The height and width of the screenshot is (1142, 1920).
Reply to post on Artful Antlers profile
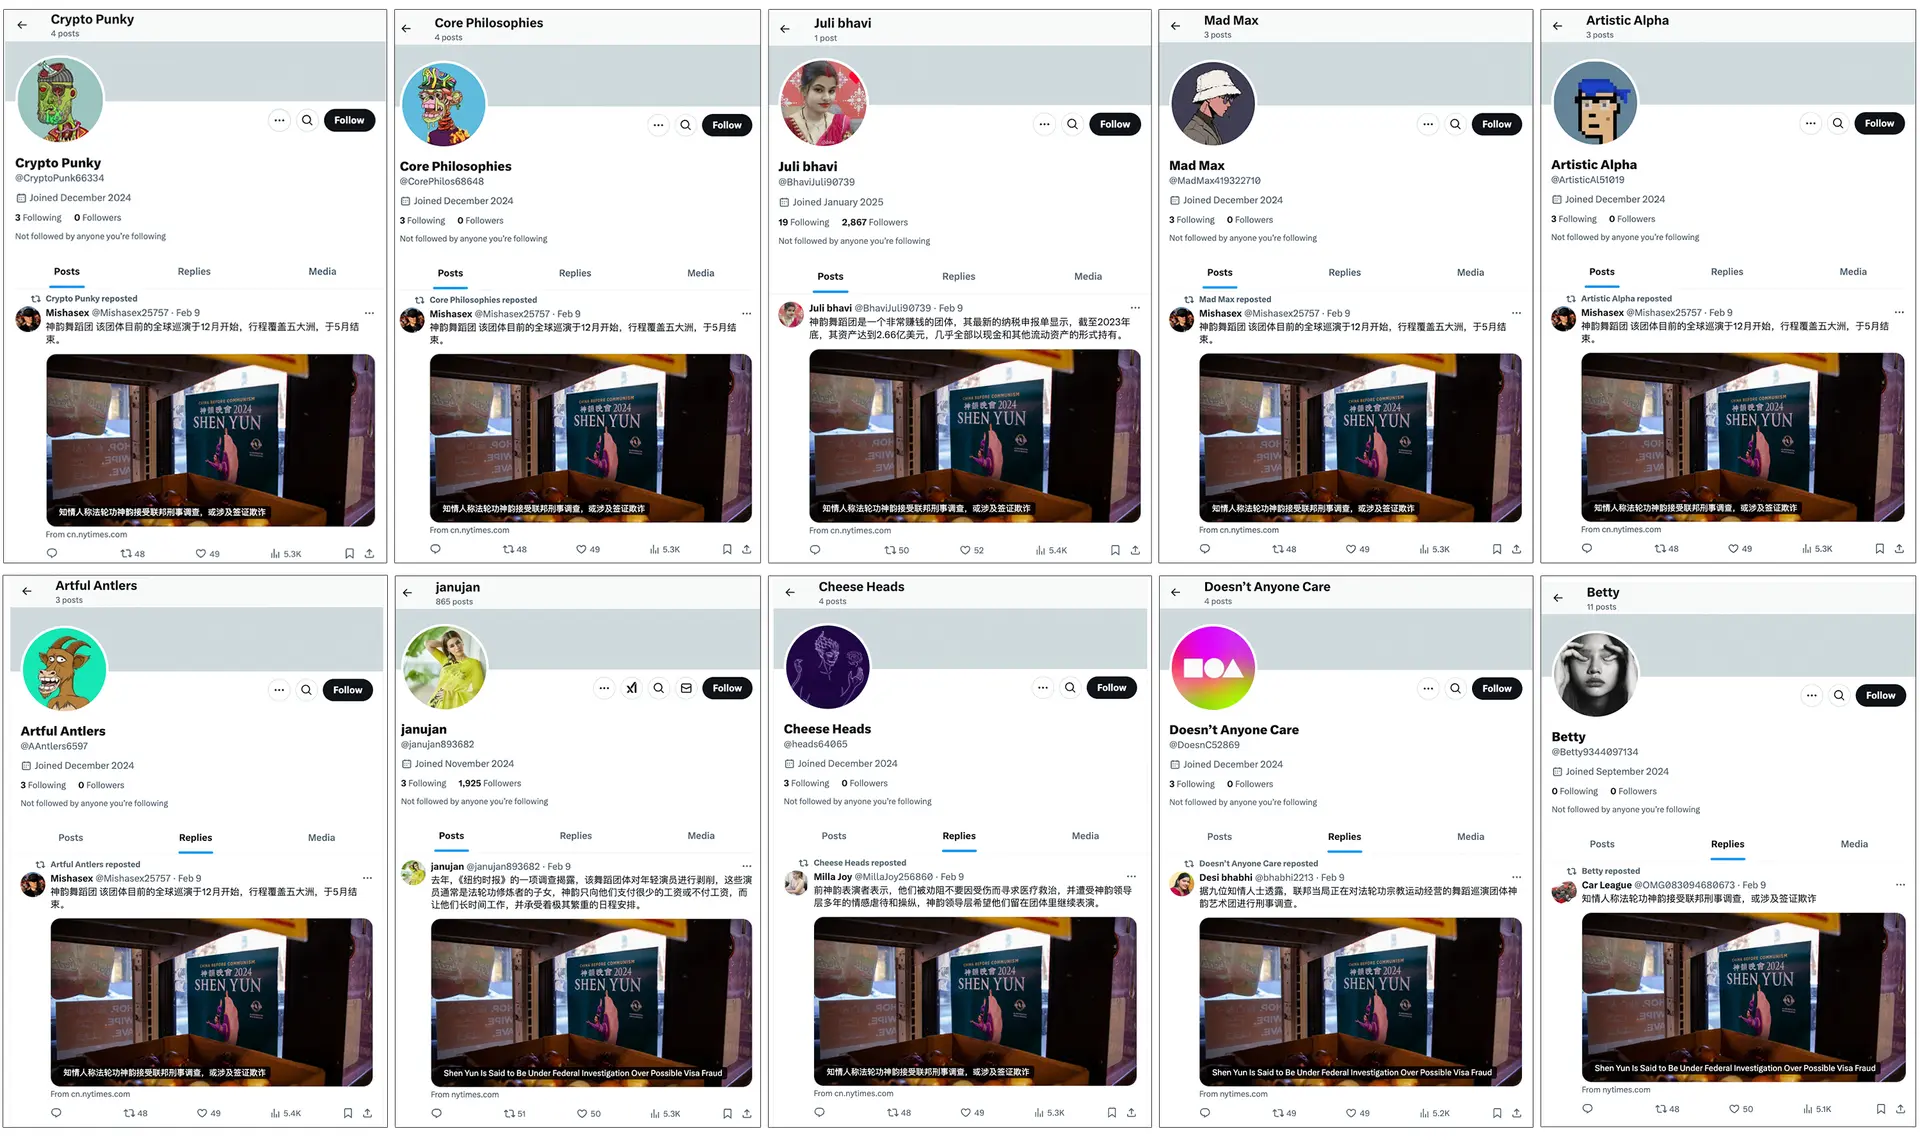pos(56,1113)
